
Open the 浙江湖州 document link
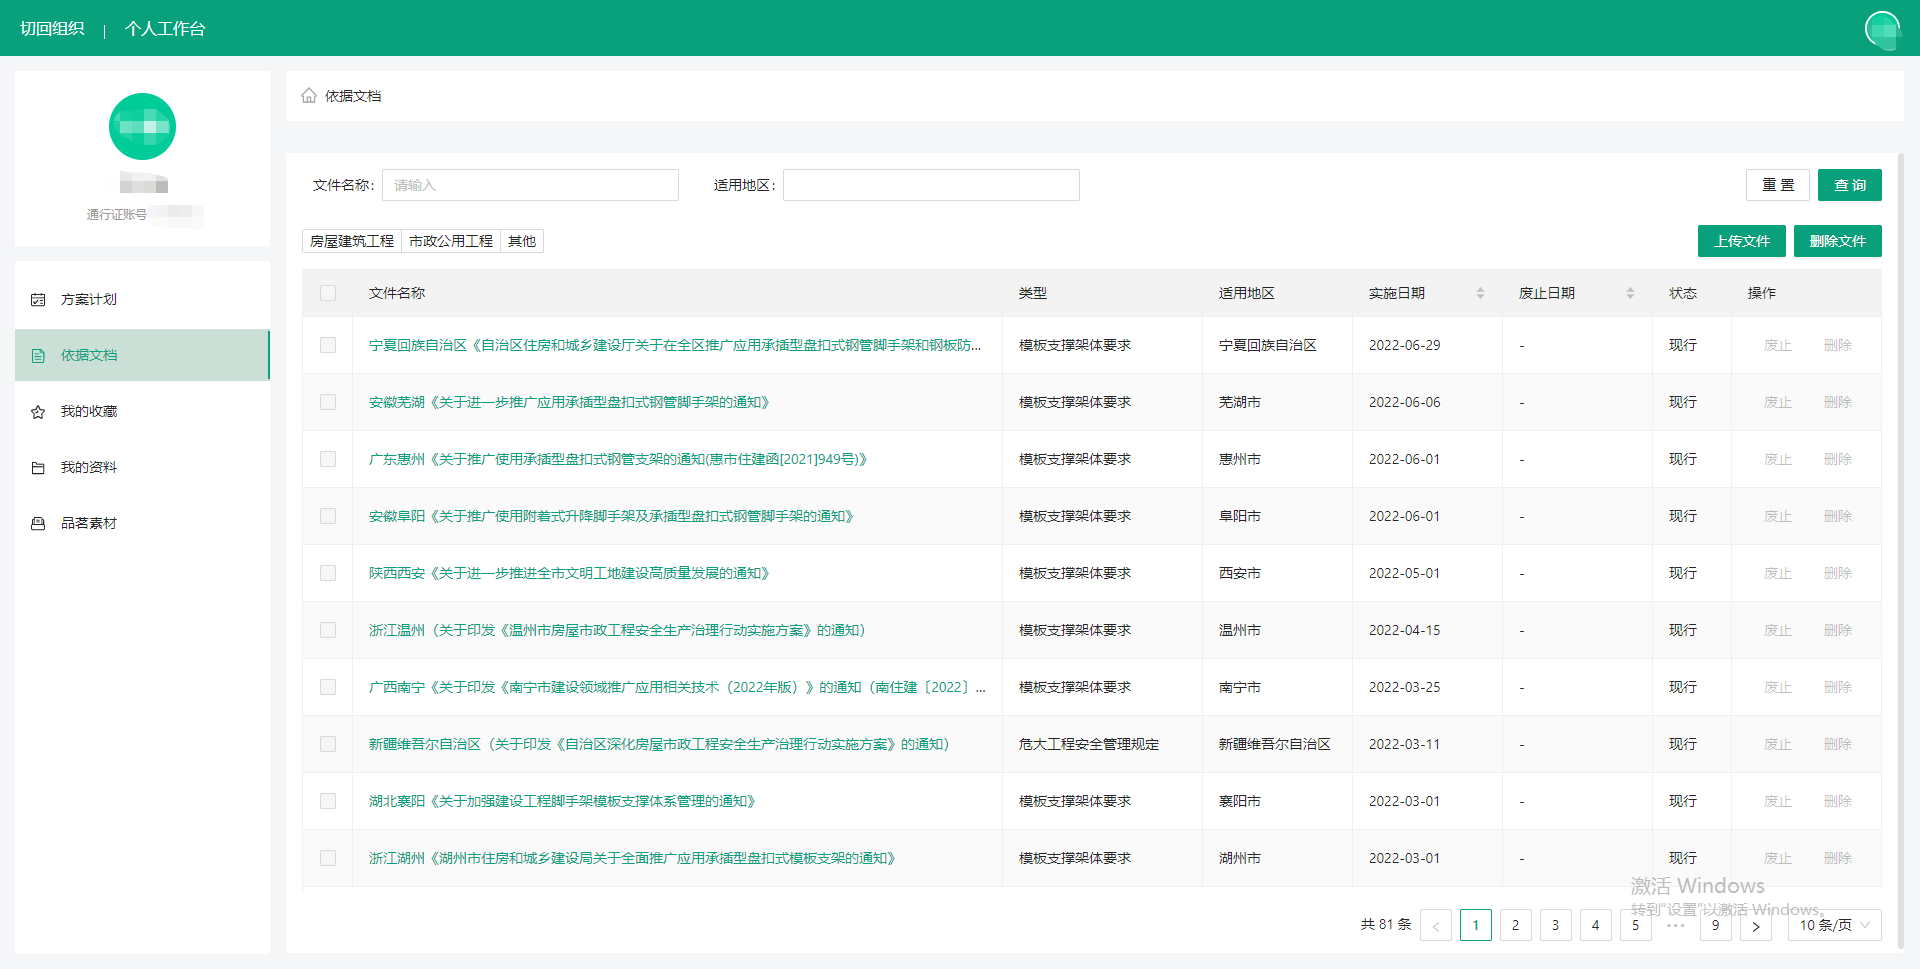pyautogui.click(x=632, y=858)
